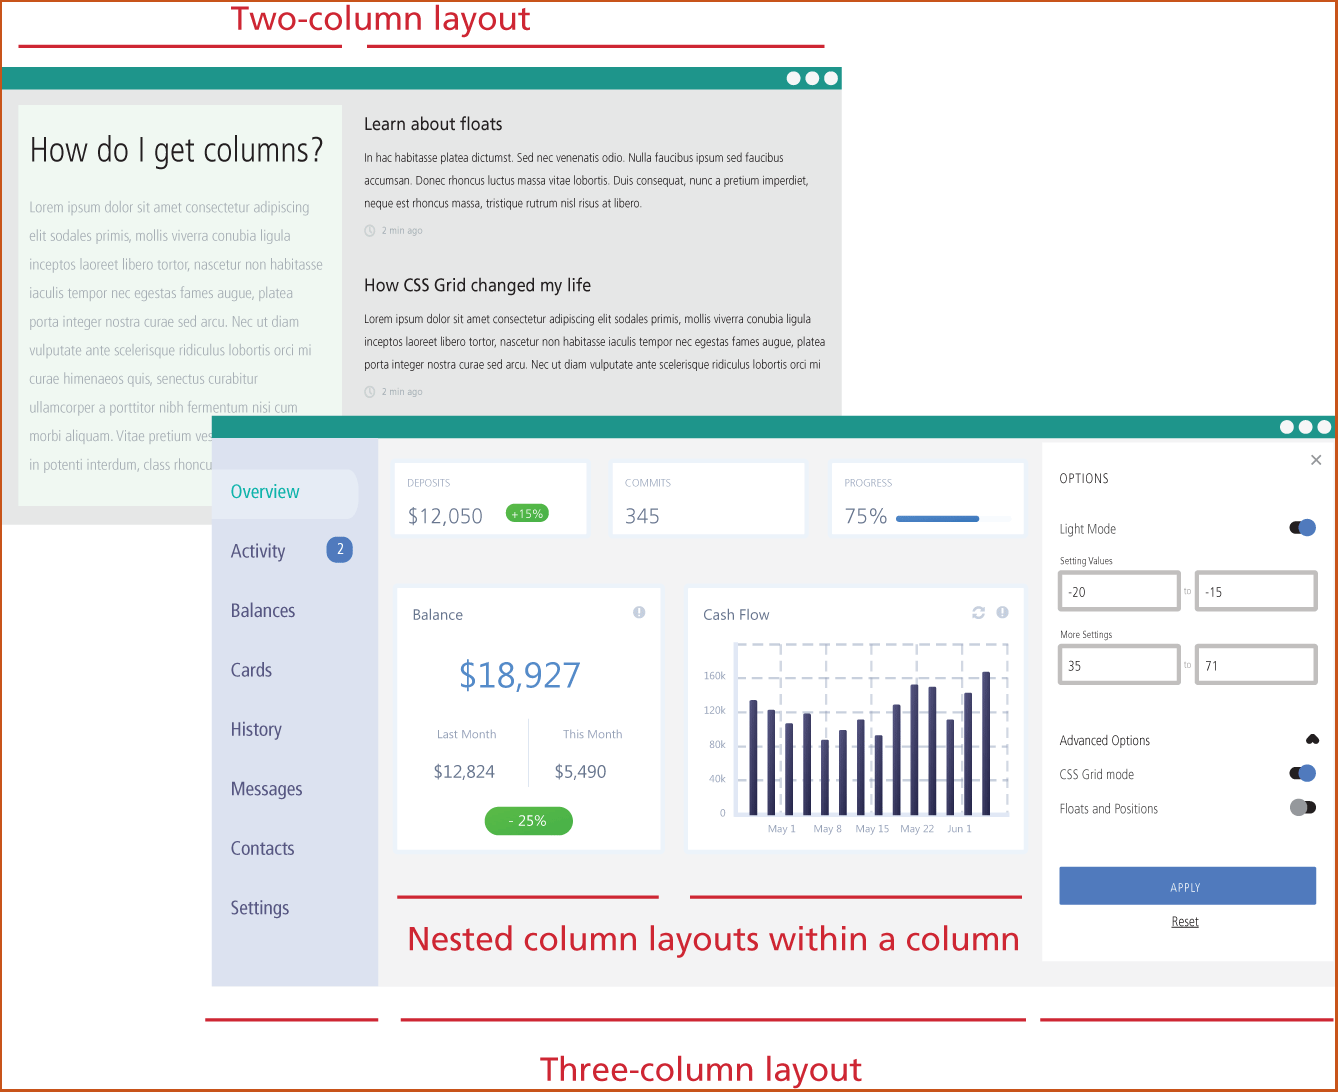Disable the CSS Grid mode switch
This screenshot has height=1092, width=1338.
pyautogui.click(x=1302, y=773)
